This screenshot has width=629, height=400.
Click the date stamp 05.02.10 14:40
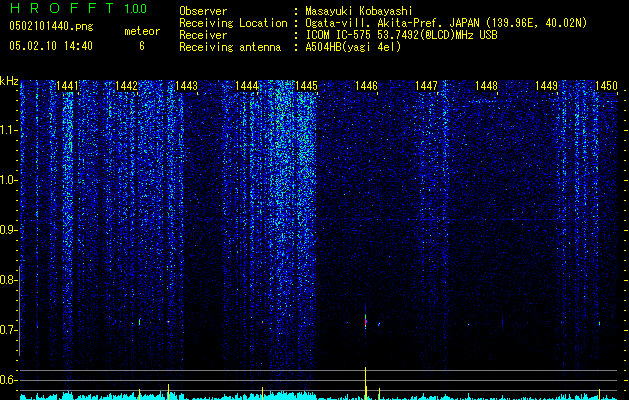click(51, 46)
